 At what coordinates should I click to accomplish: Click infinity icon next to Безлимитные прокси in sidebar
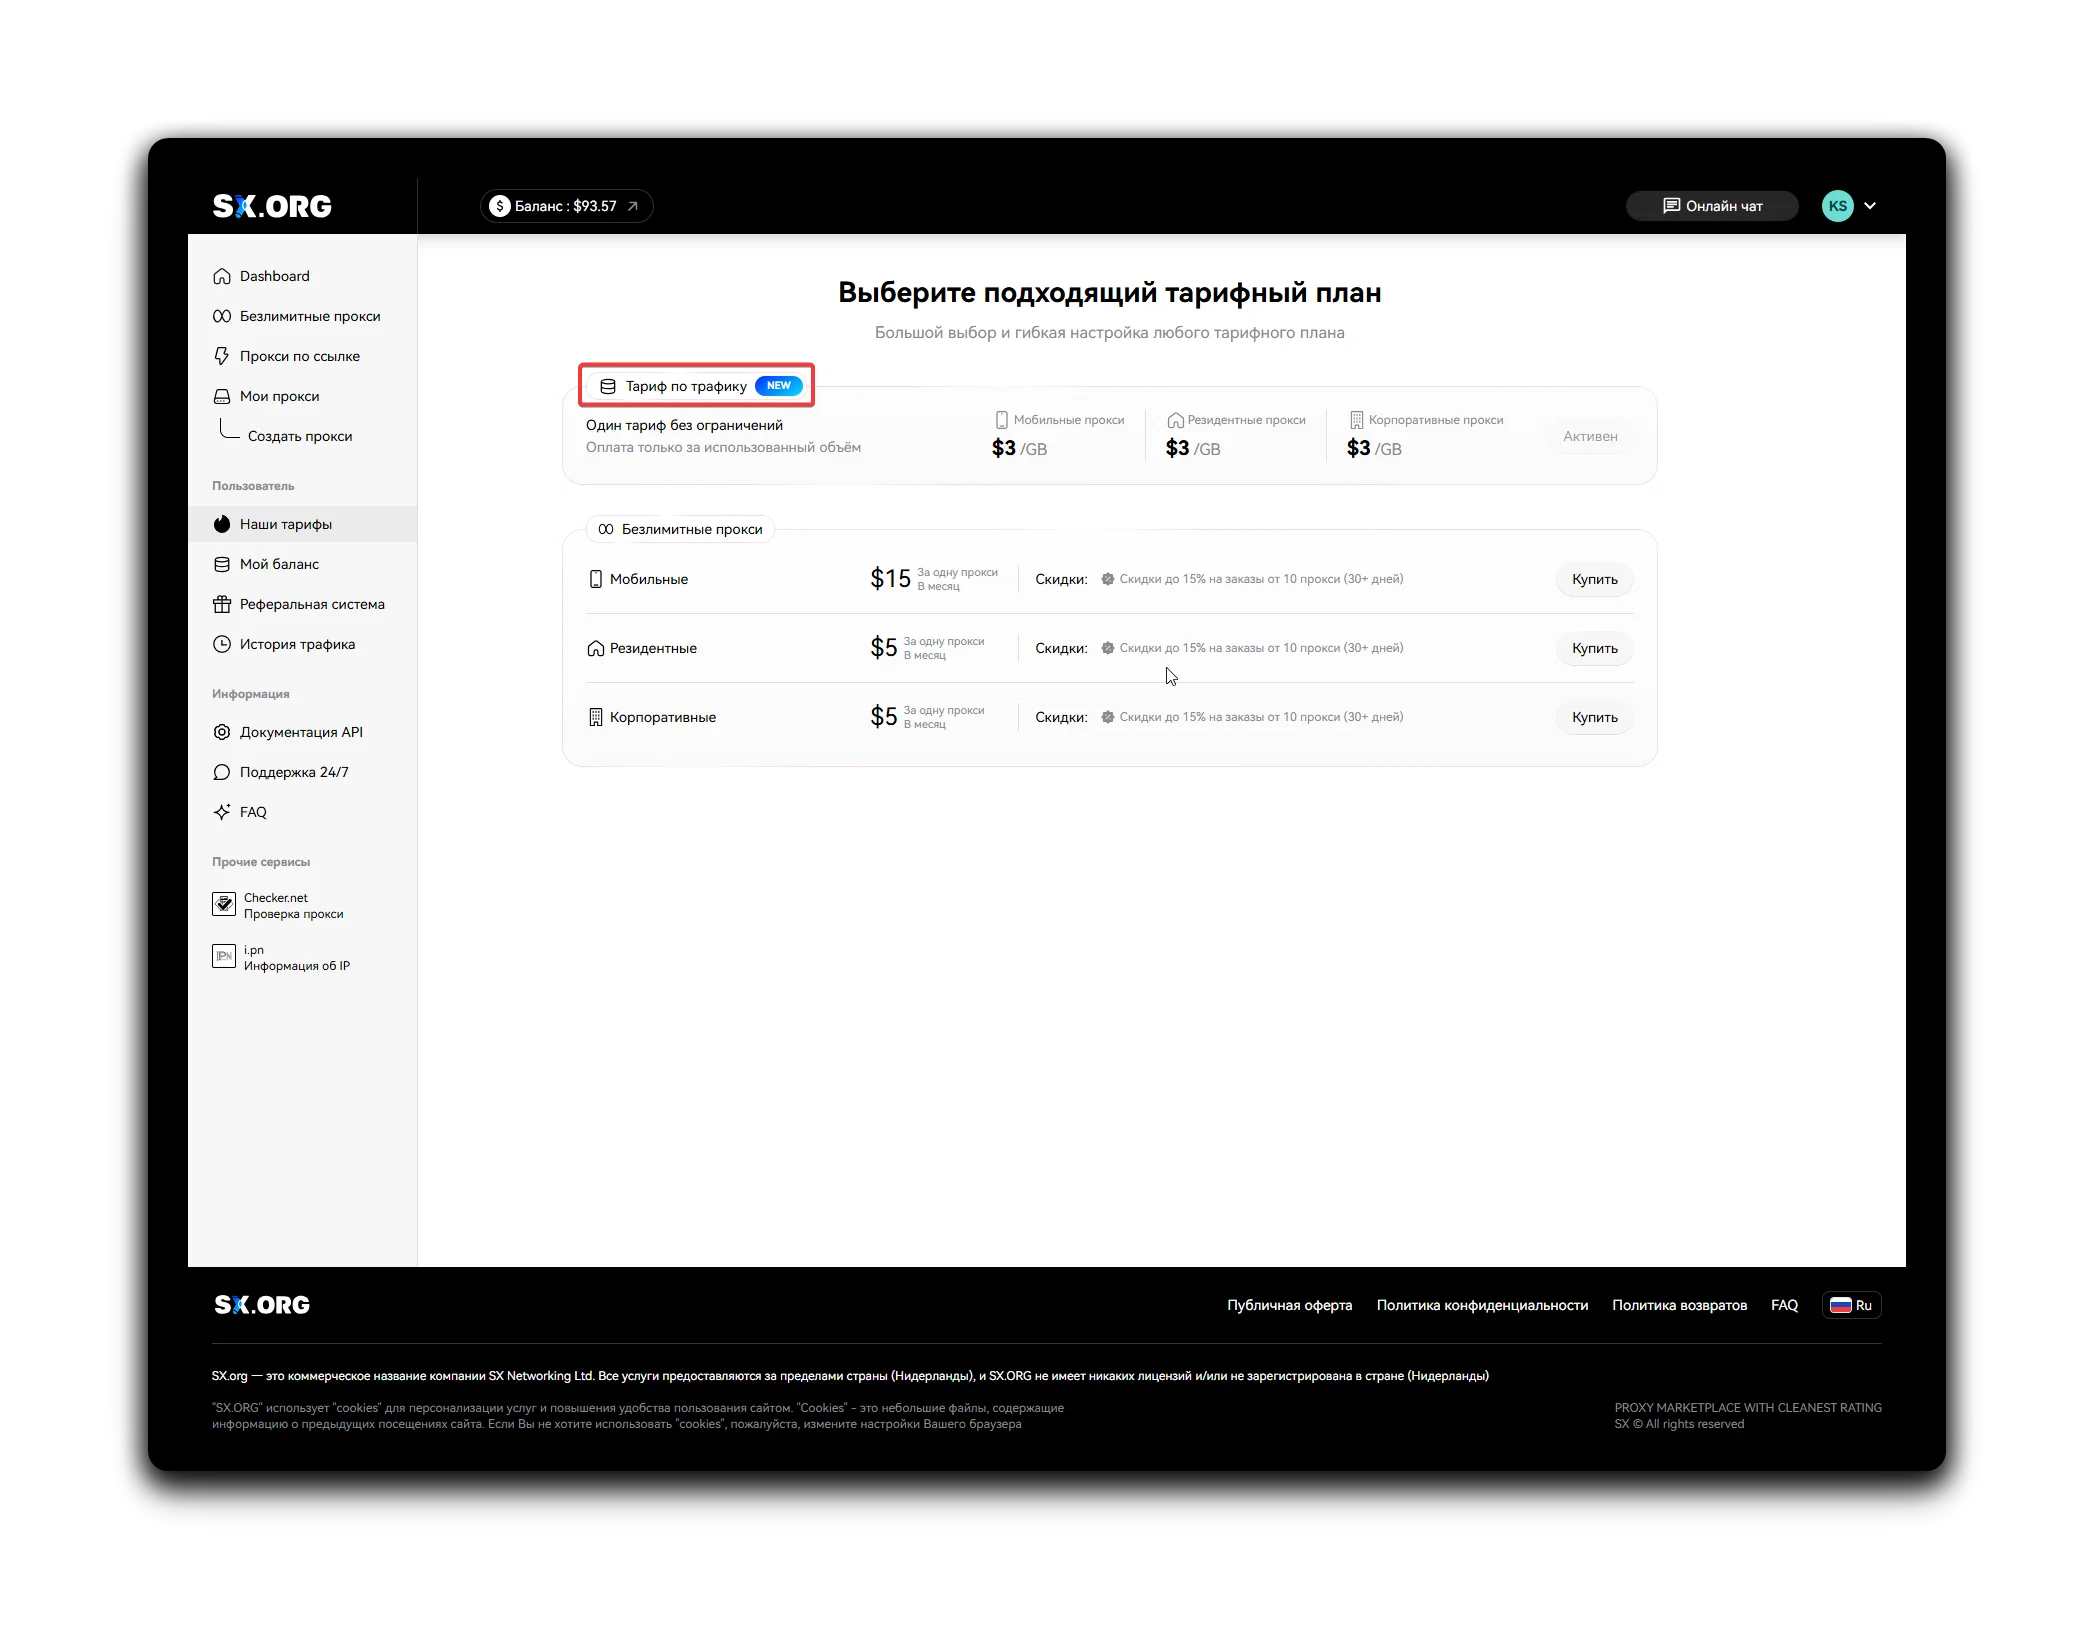(222, 316)
